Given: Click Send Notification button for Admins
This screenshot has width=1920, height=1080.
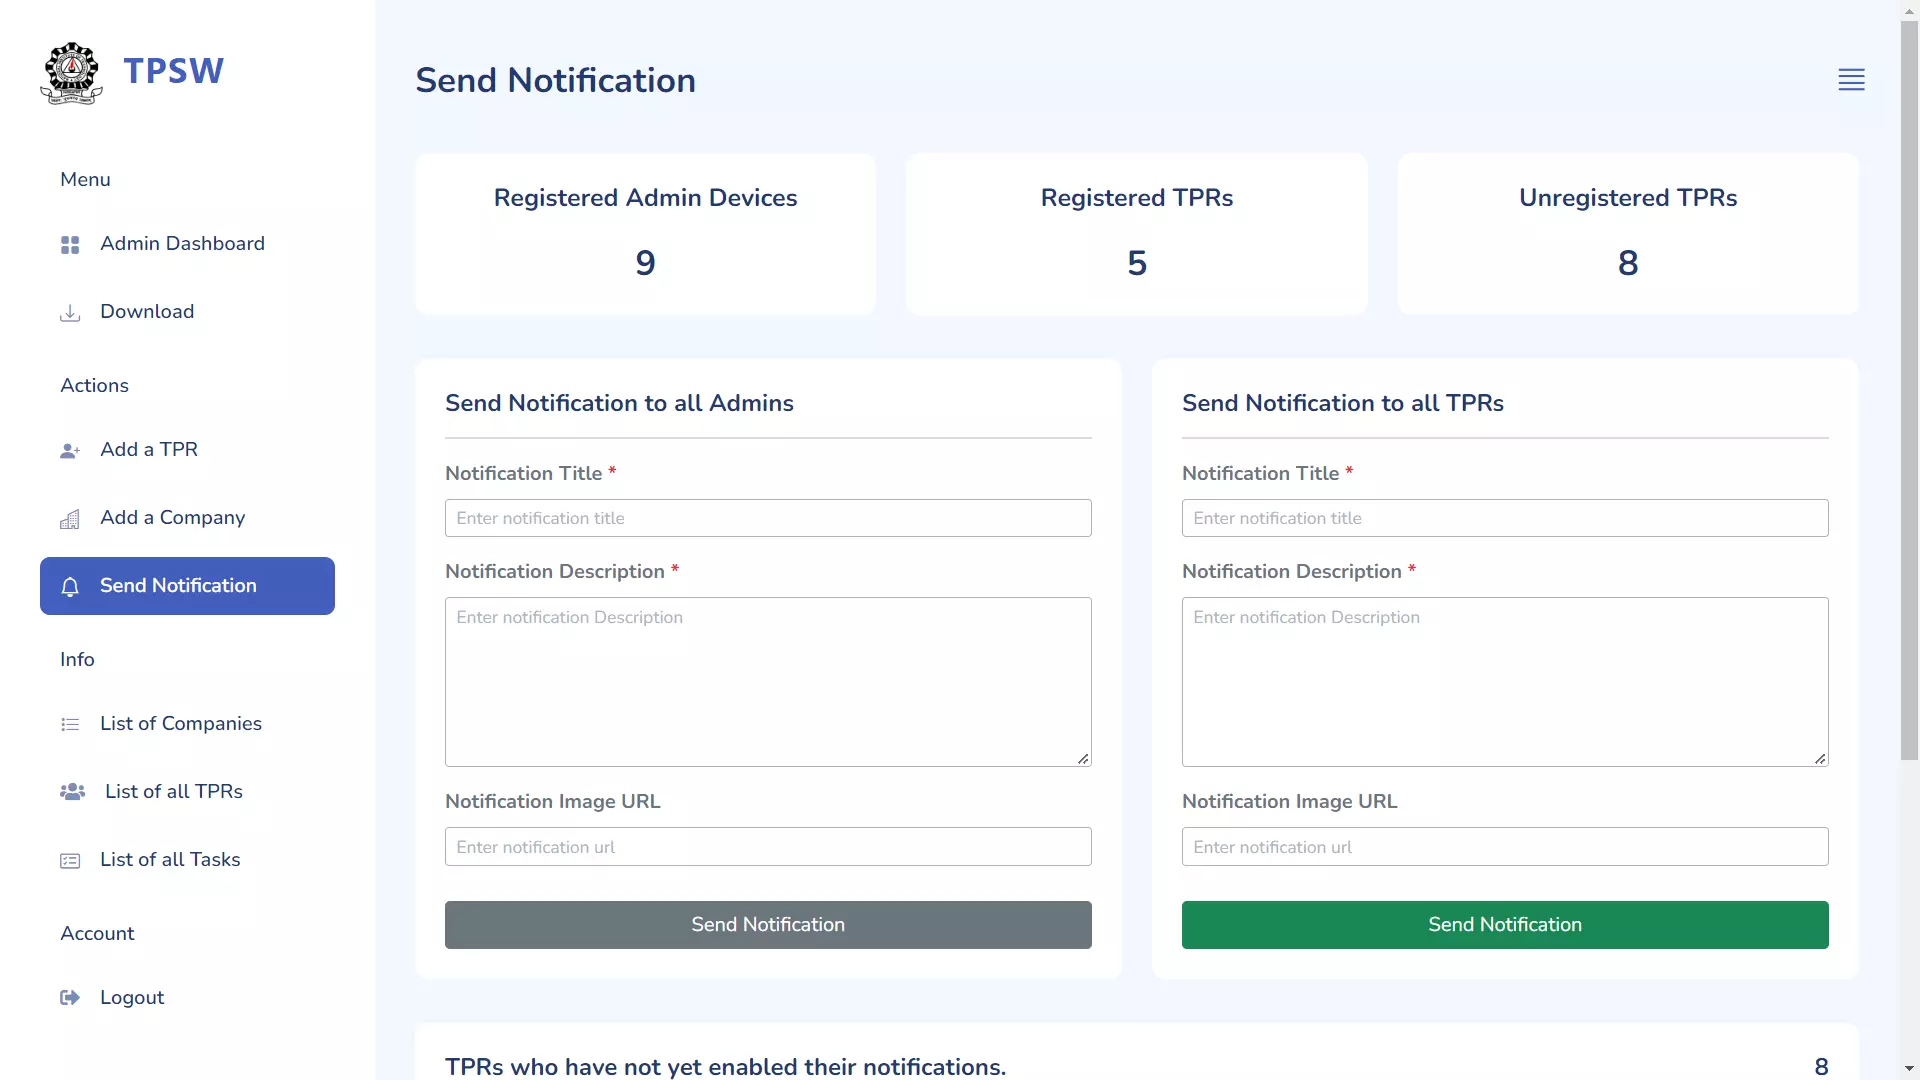Looking at the screenshot, I should tap(767, 923).
